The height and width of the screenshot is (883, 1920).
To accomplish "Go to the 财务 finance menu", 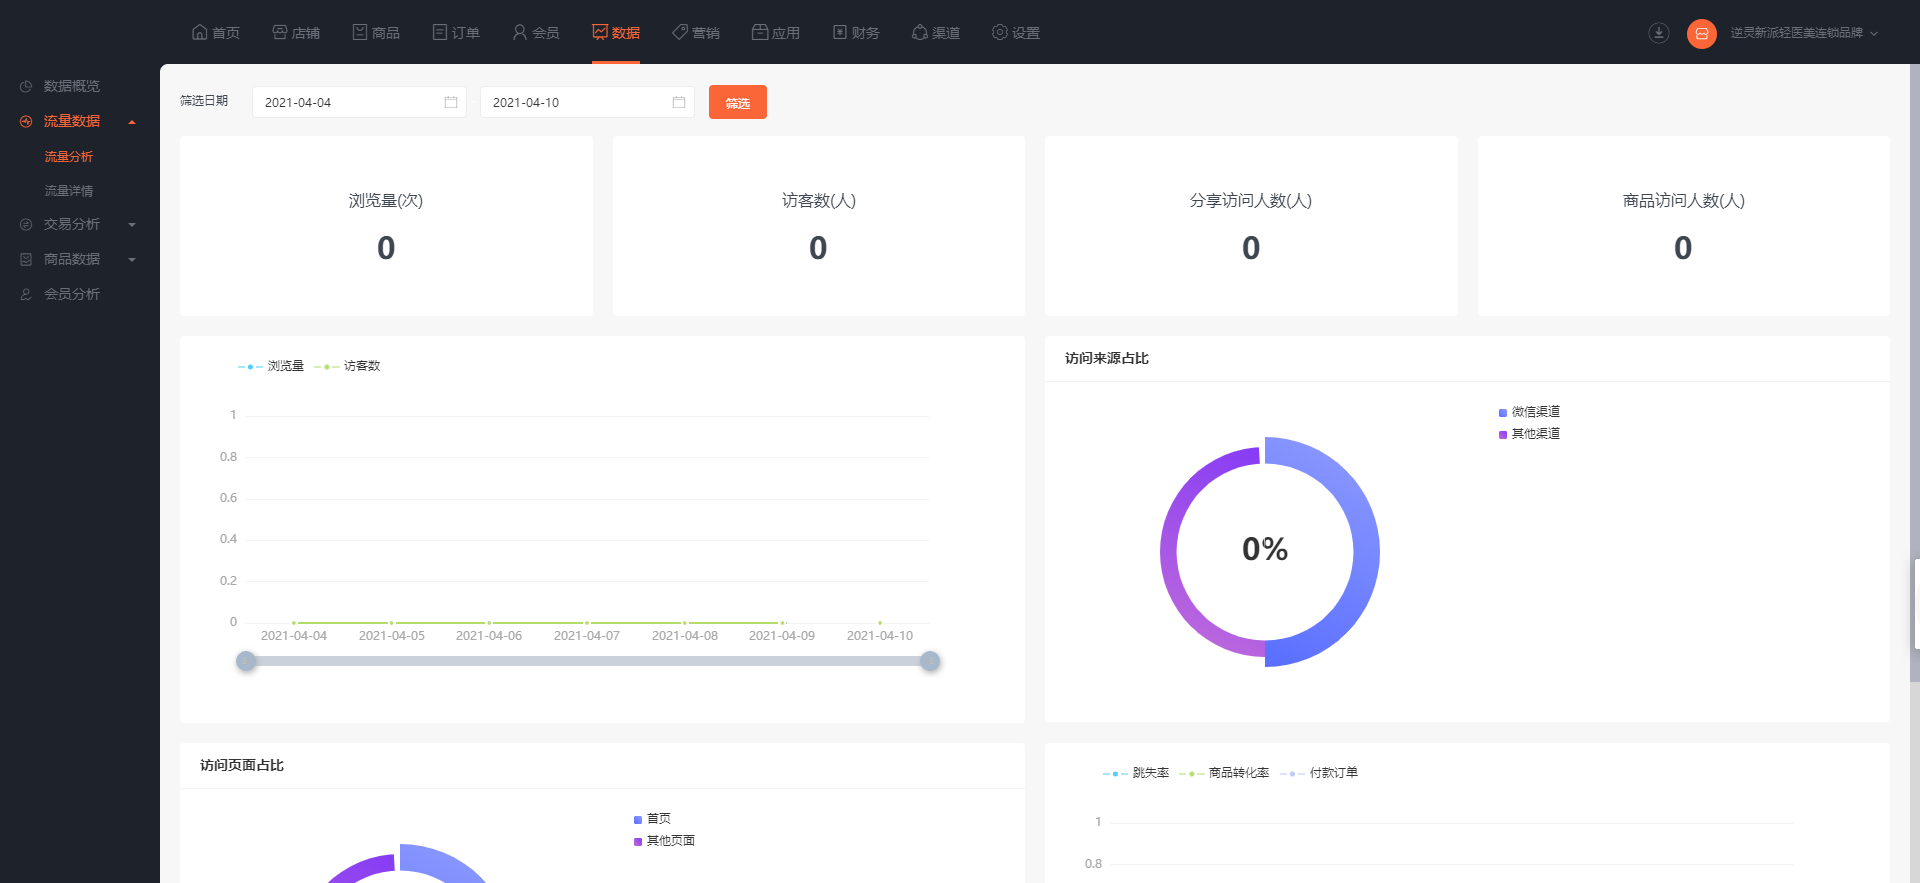I will (856, 33).
